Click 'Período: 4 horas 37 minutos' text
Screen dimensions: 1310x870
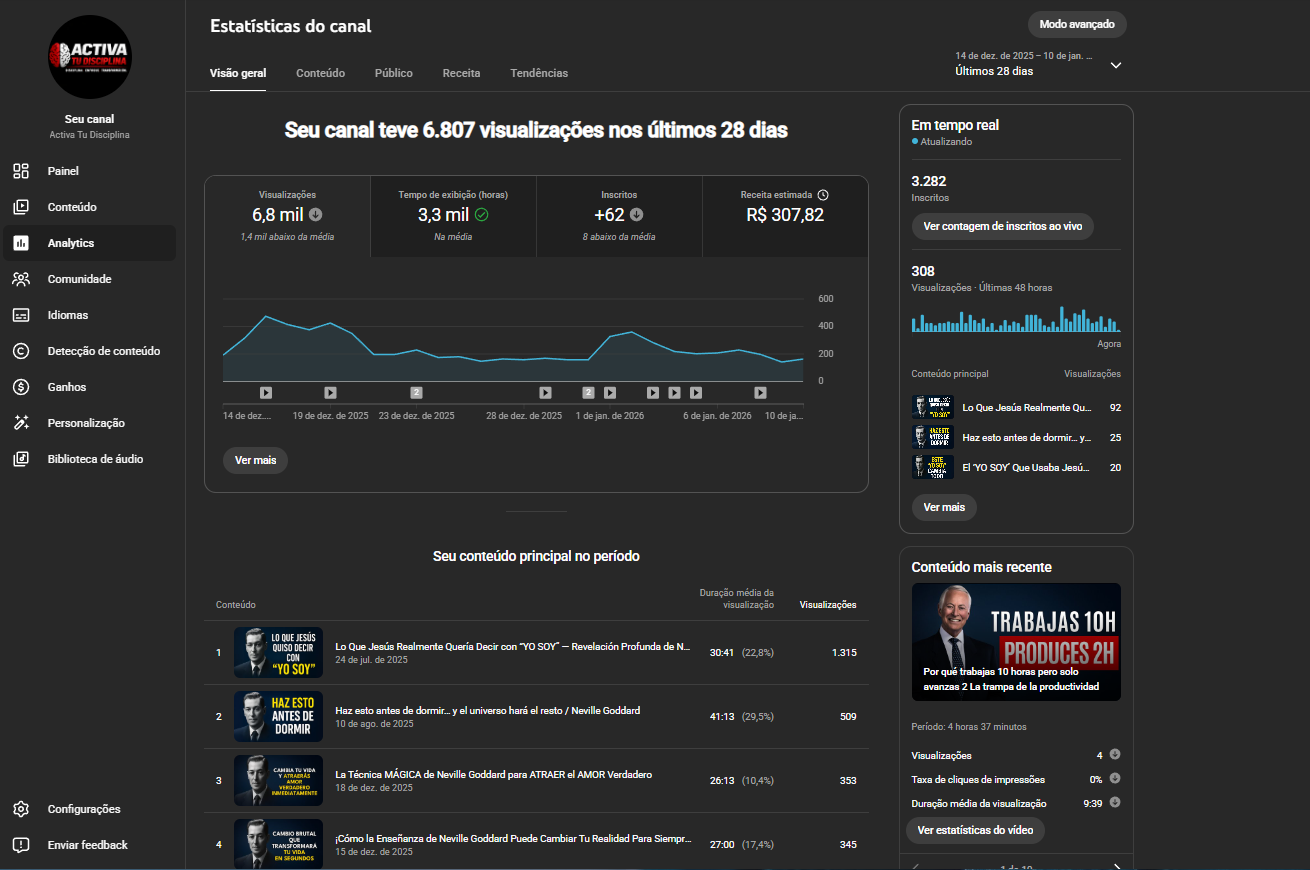(x=969, y=727)
